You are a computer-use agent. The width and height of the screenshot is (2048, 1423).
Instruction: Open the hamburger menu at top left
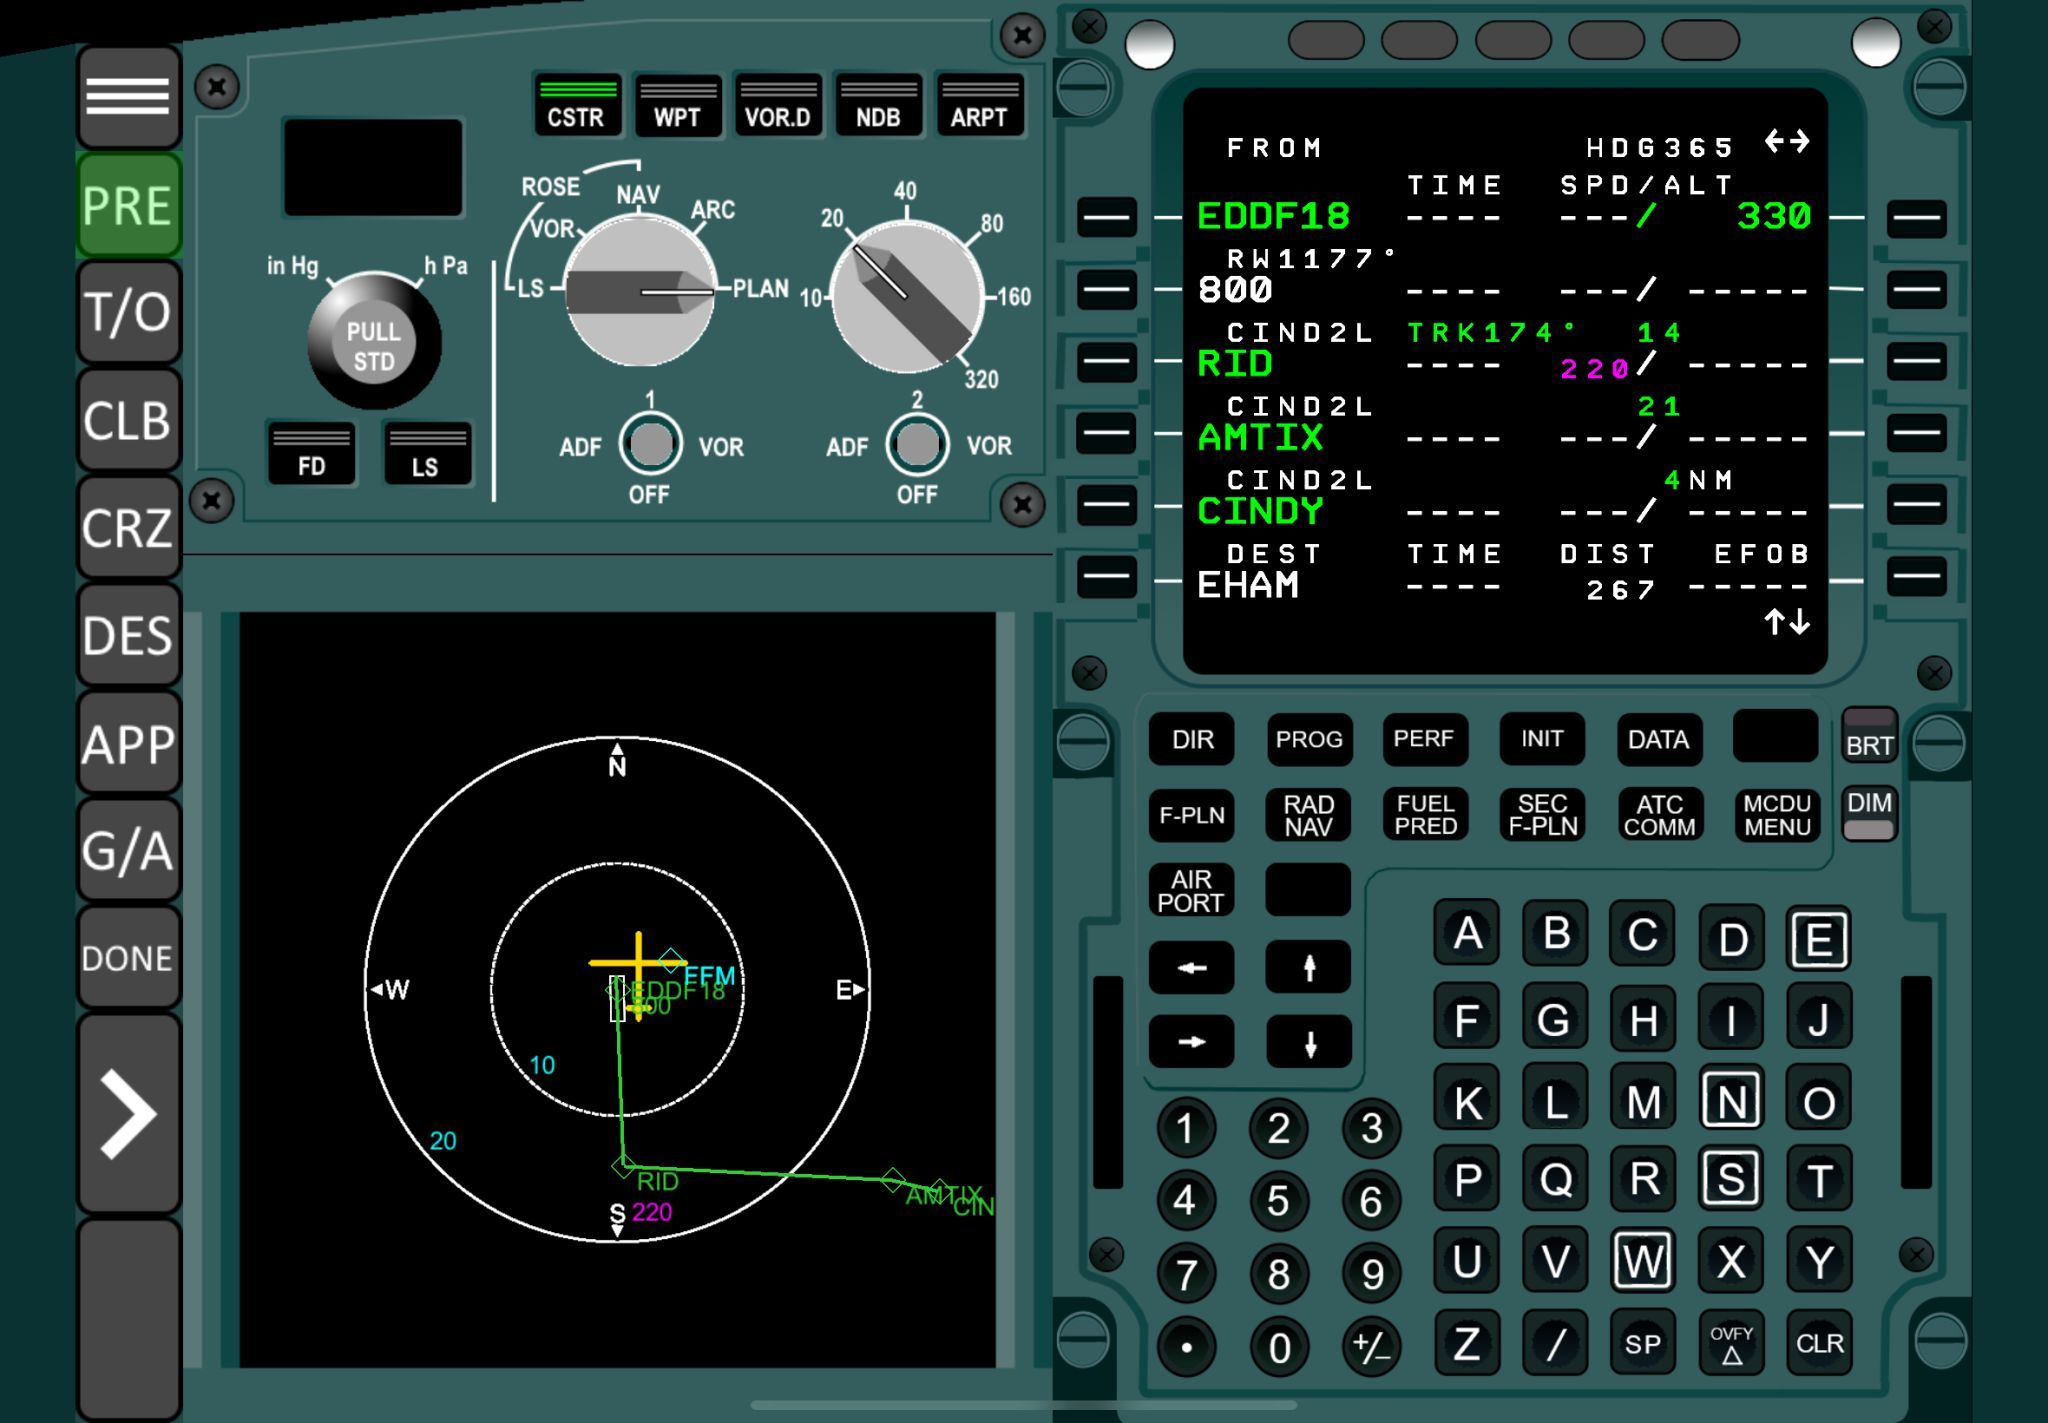point(128,97)
